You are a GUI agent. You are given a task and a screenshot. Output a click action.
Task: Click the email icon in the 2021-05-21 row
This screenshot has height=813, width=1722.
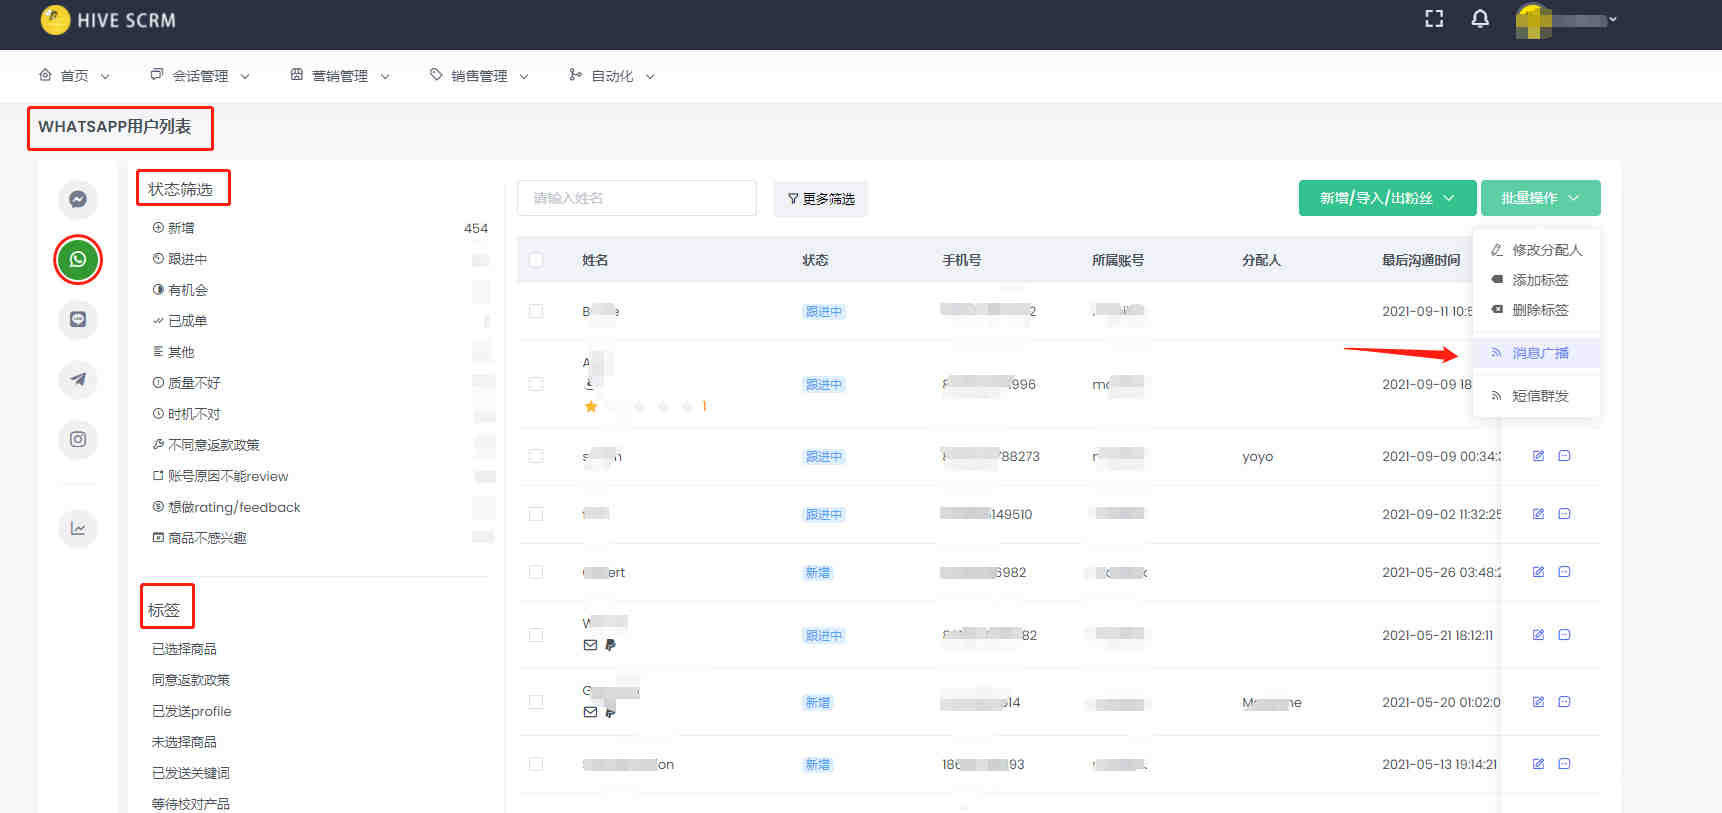pyautogui.click(x=590, y=645)
